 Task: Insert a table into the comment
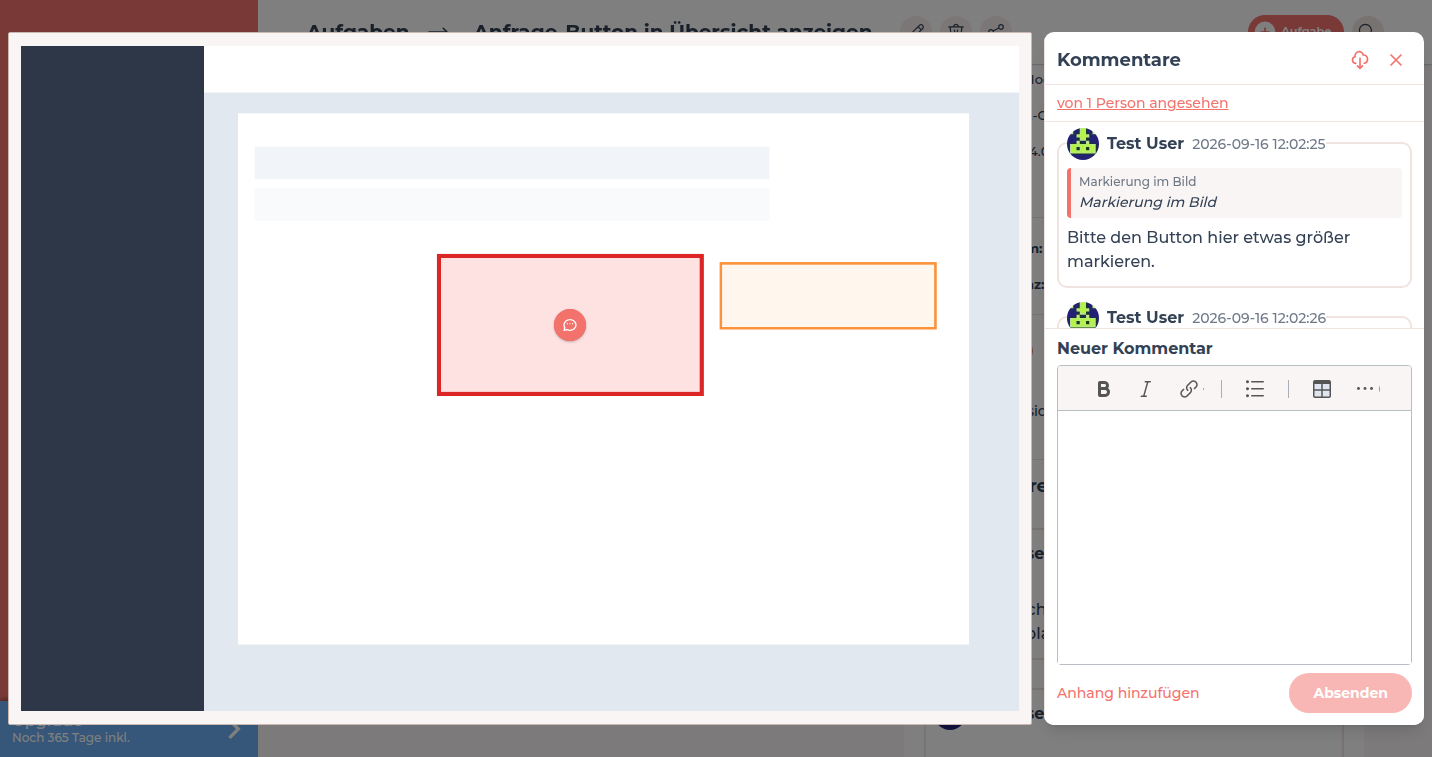coord(1322,389)
